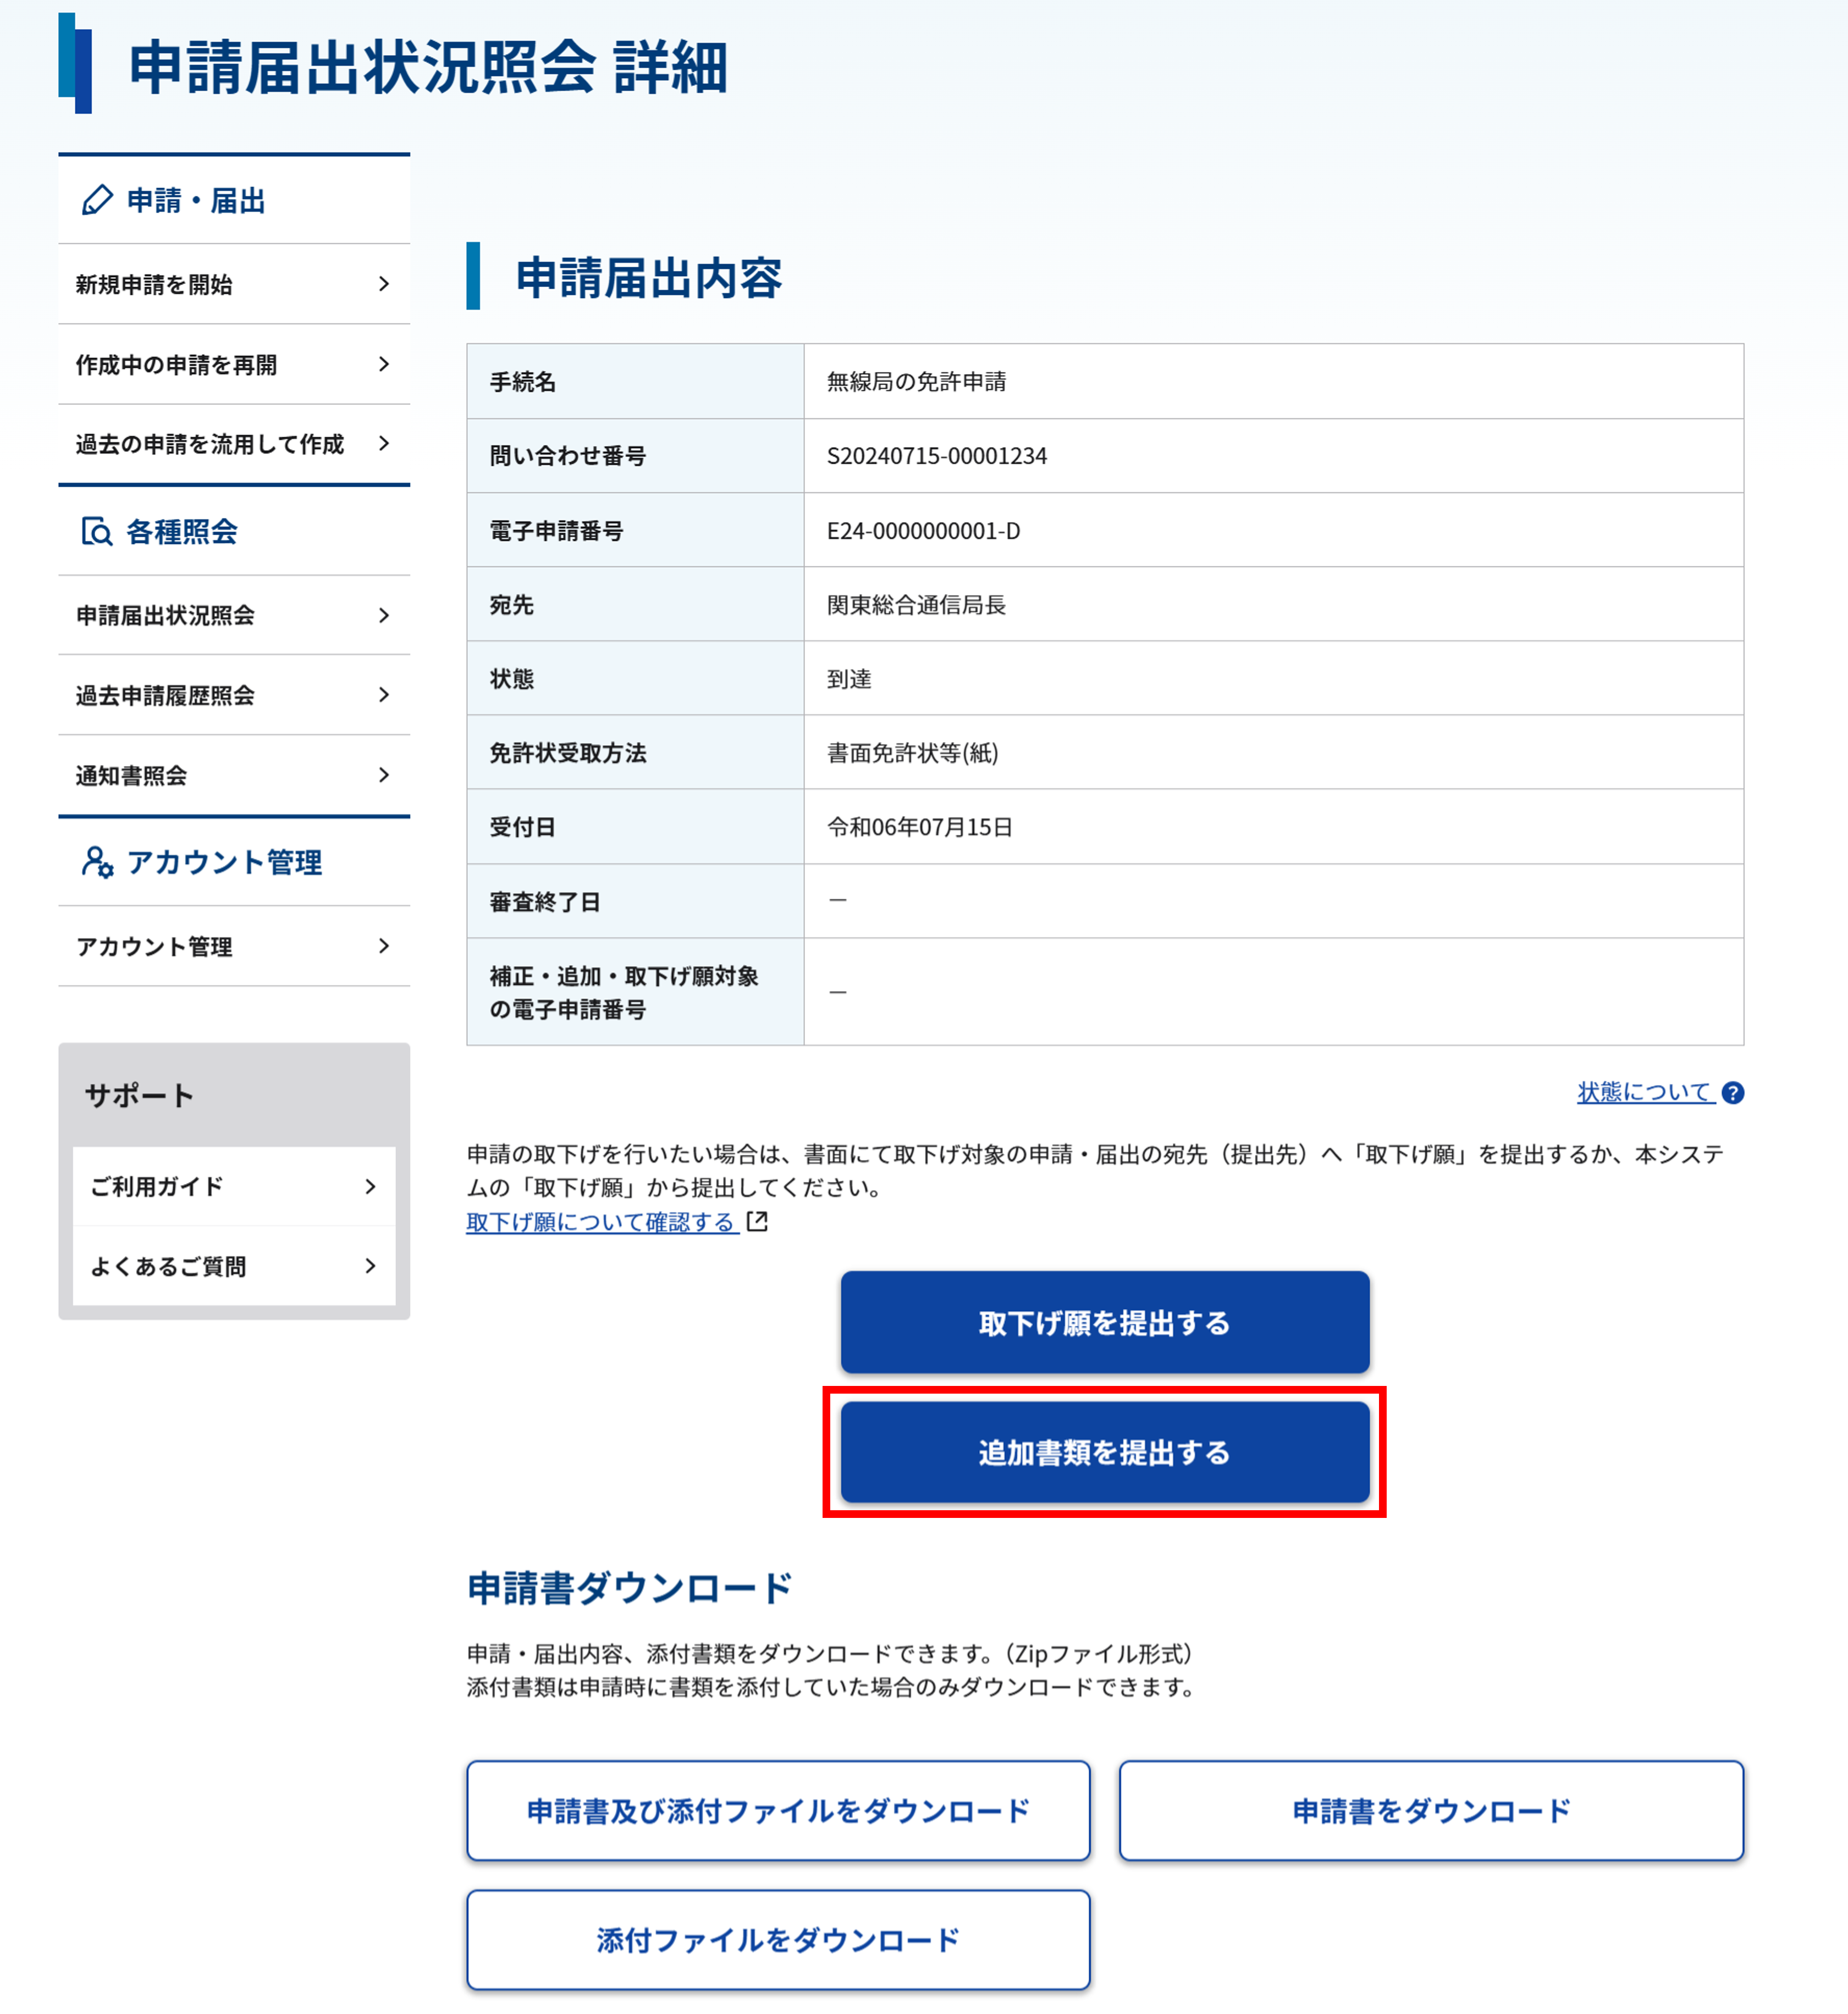Click the 申請・届出 section heading
The image size is (1848, 2014).
click(x=196, y=200)
